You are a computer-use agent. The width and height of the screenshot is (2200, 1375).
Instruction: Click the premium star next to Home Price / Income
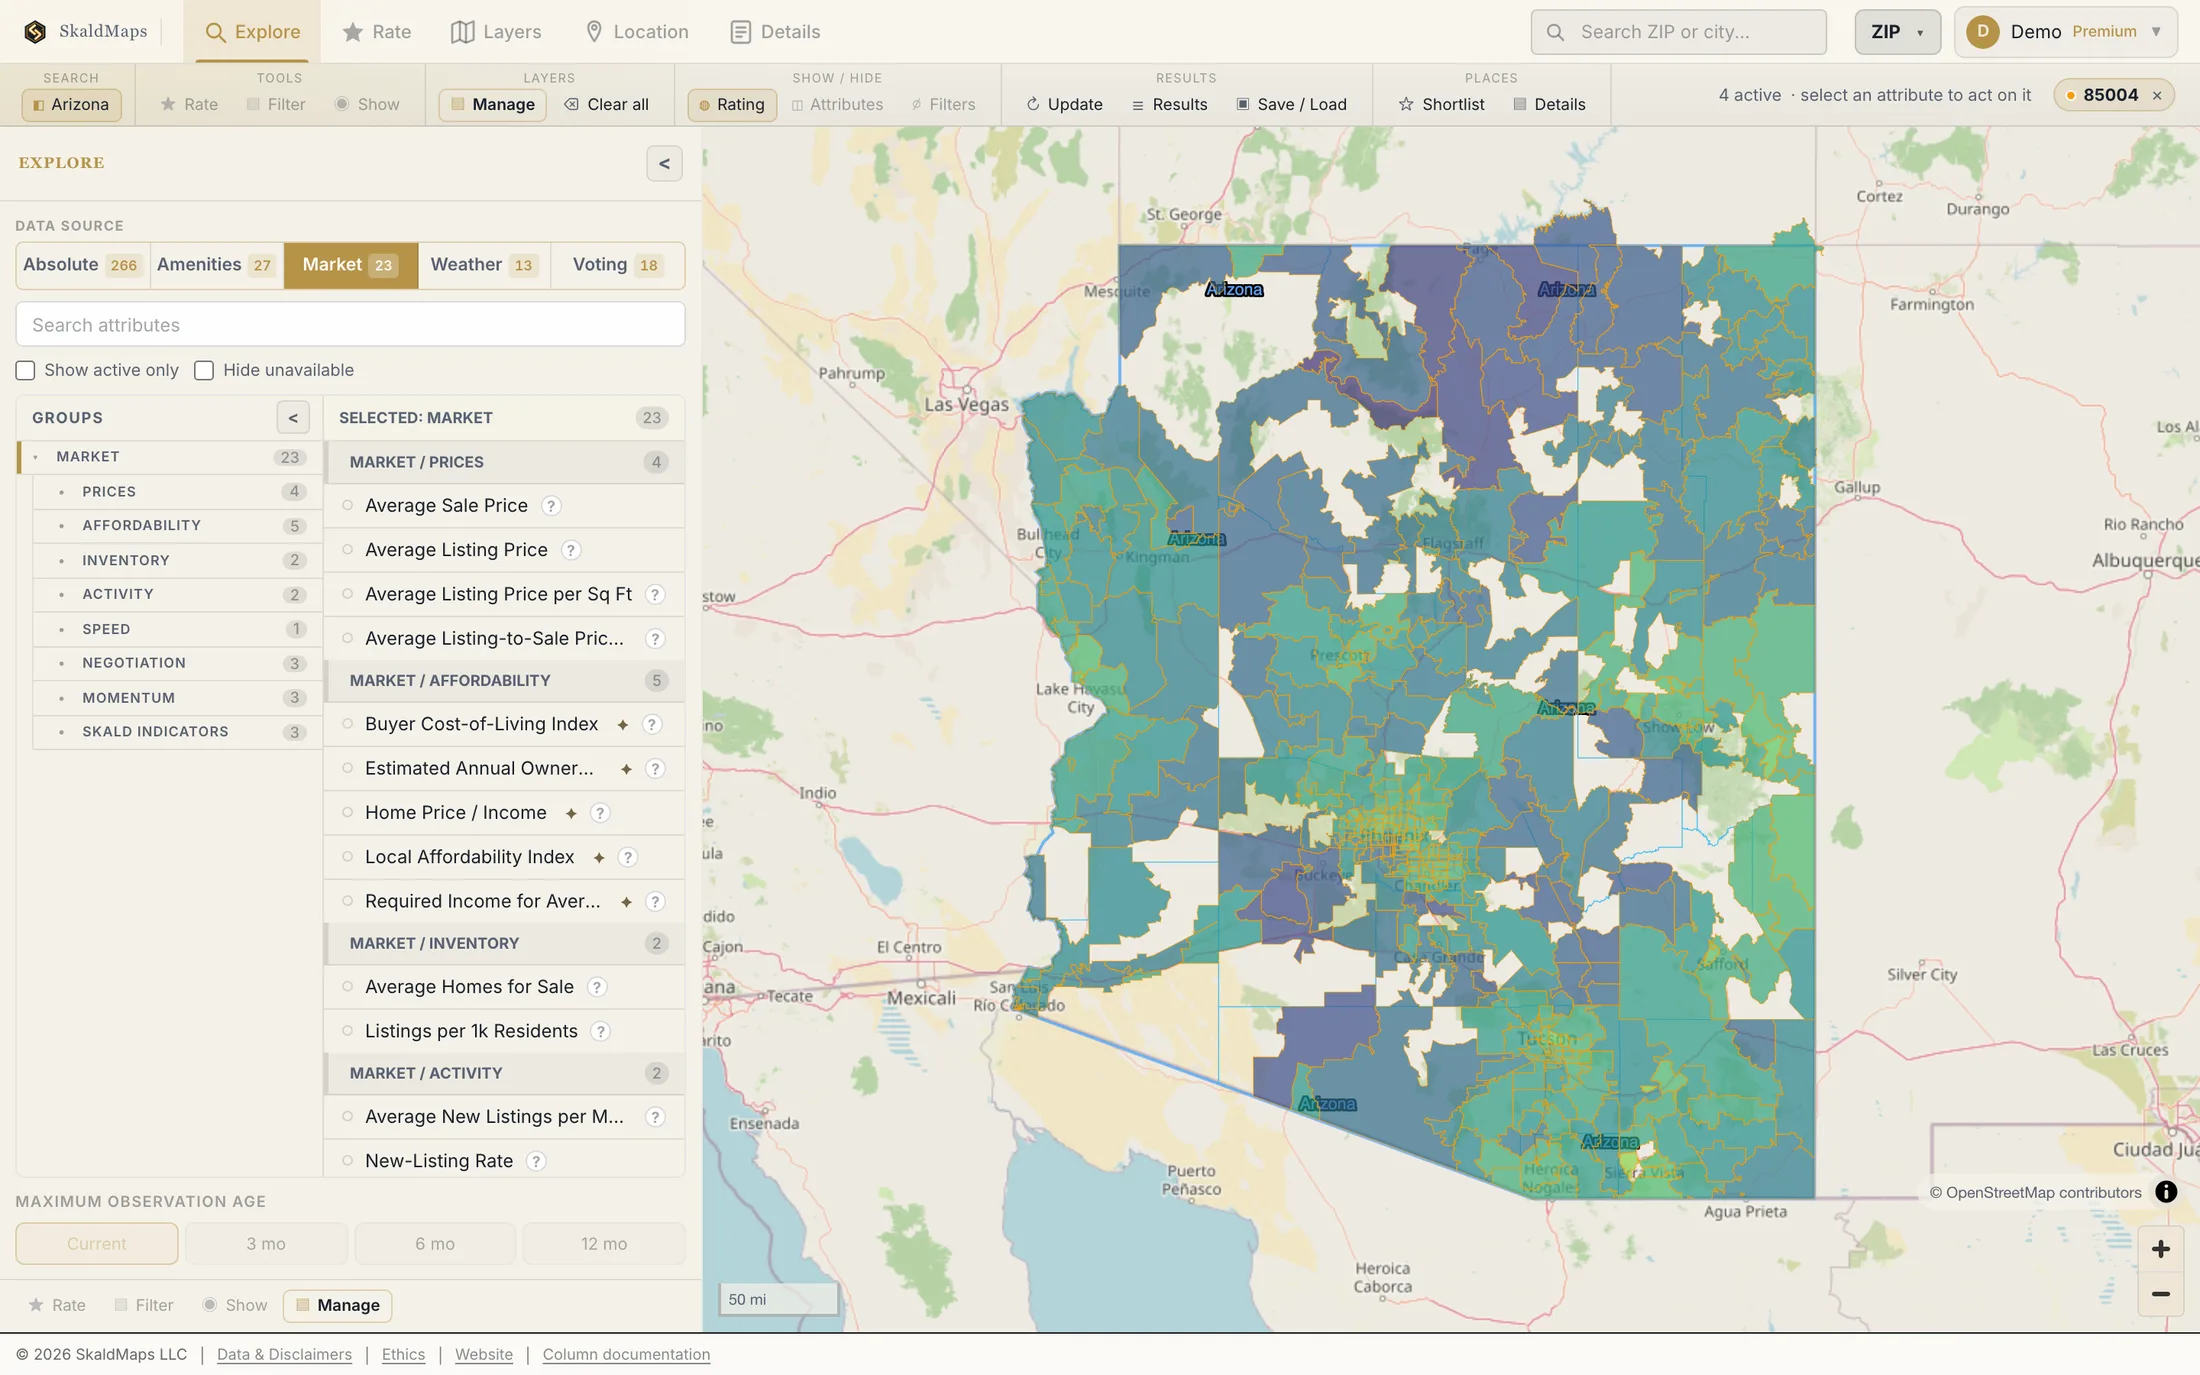pyautogui.click(x=571, y=813)
